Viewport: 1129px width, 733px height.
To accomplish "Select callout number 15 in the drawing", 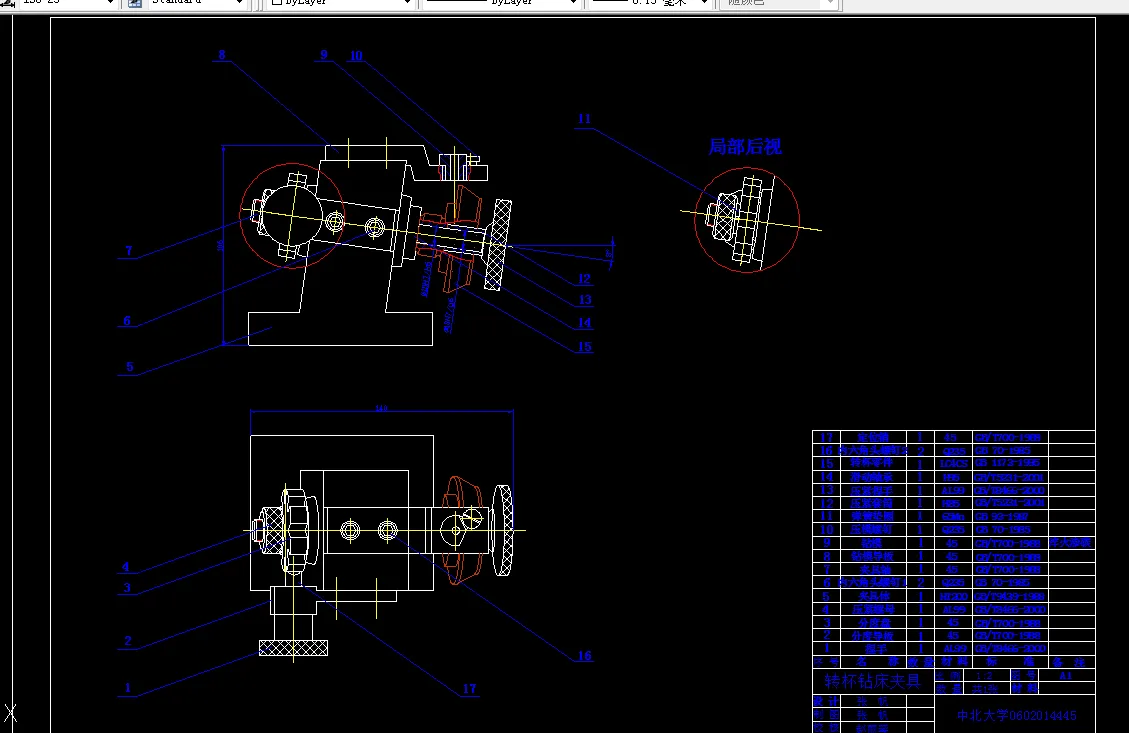I will click(x=585, y=347).
